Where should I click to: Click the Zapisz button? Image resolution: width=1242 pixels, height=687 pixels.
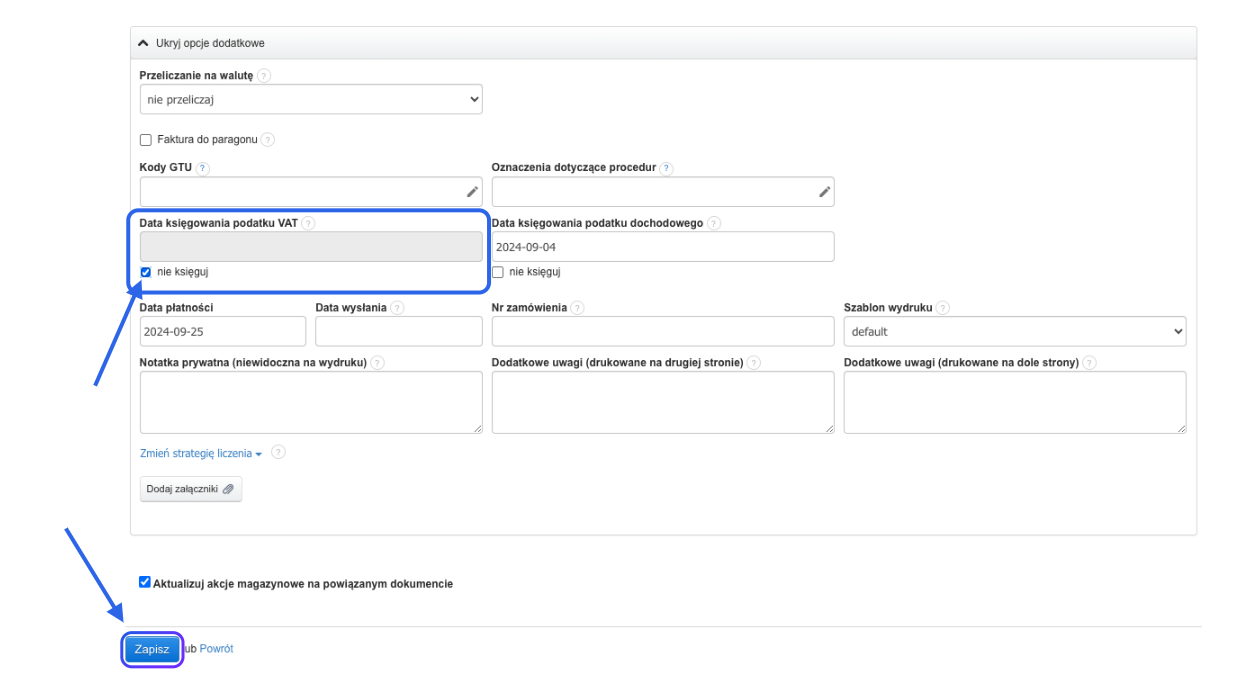pos(152,649)
